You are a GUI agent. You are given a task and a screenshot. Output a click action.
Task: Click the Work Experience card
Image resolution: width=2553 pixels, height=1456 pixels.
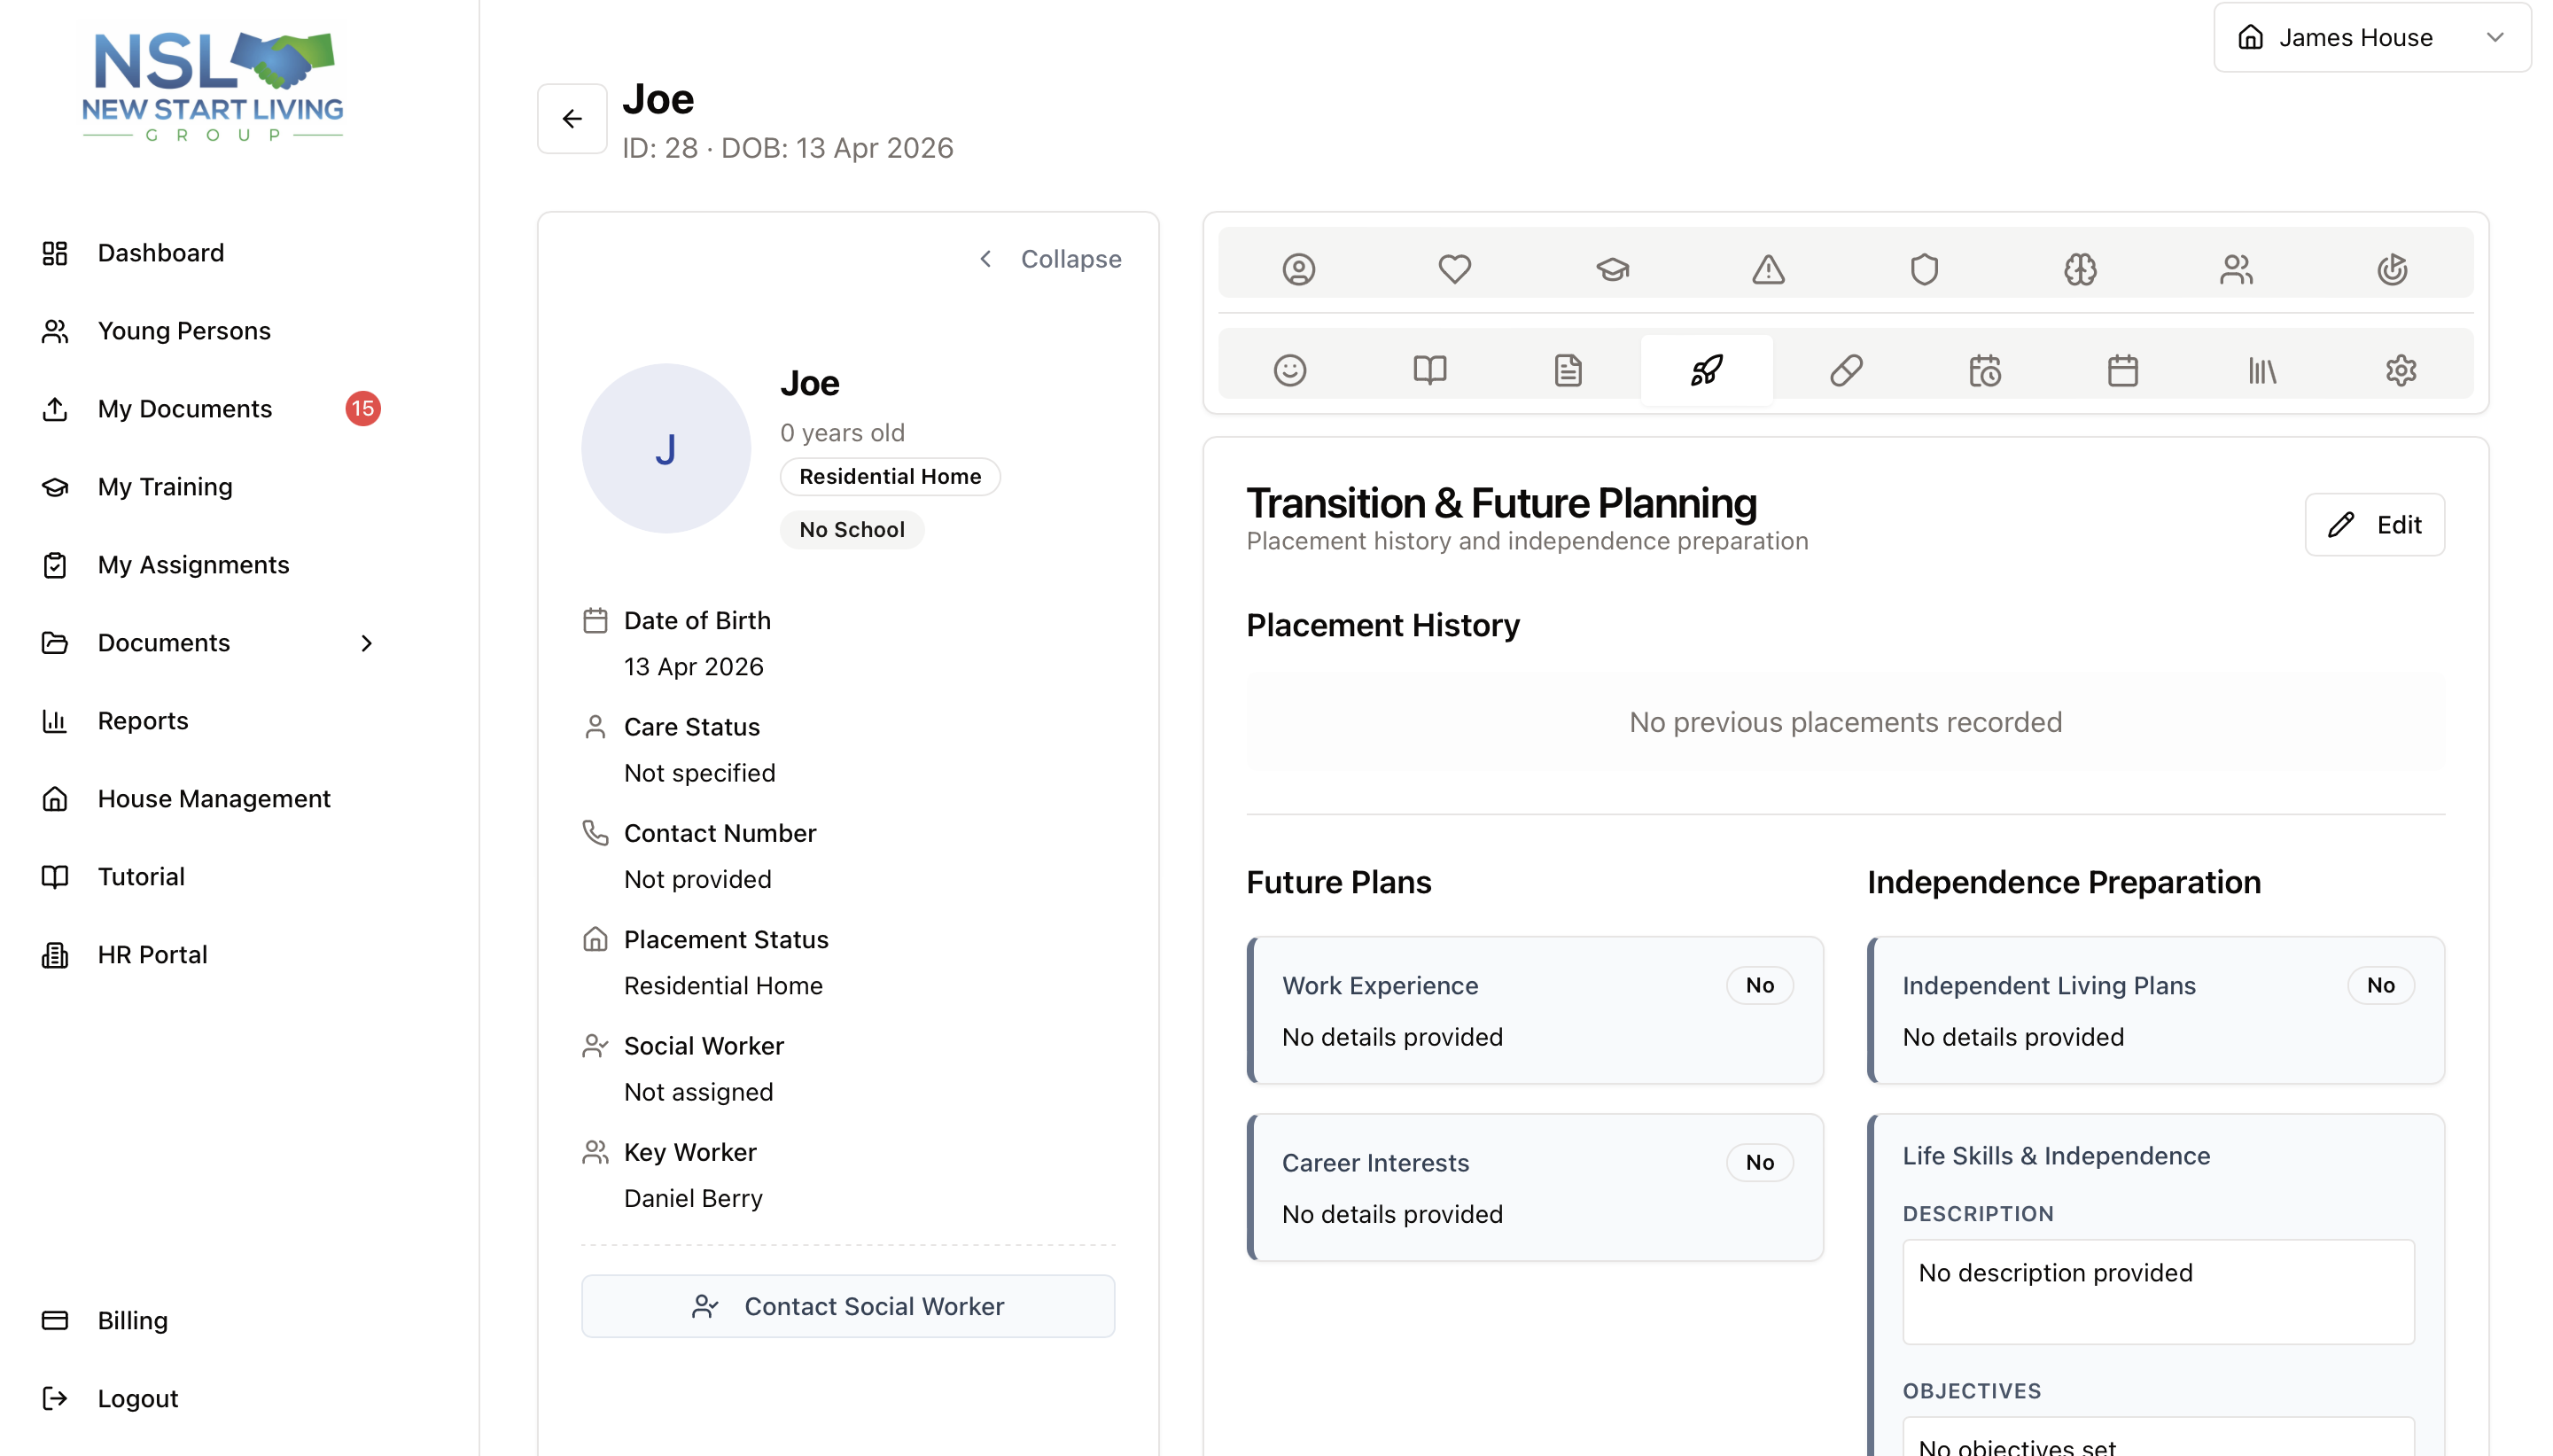(x=1535, y=1010)
